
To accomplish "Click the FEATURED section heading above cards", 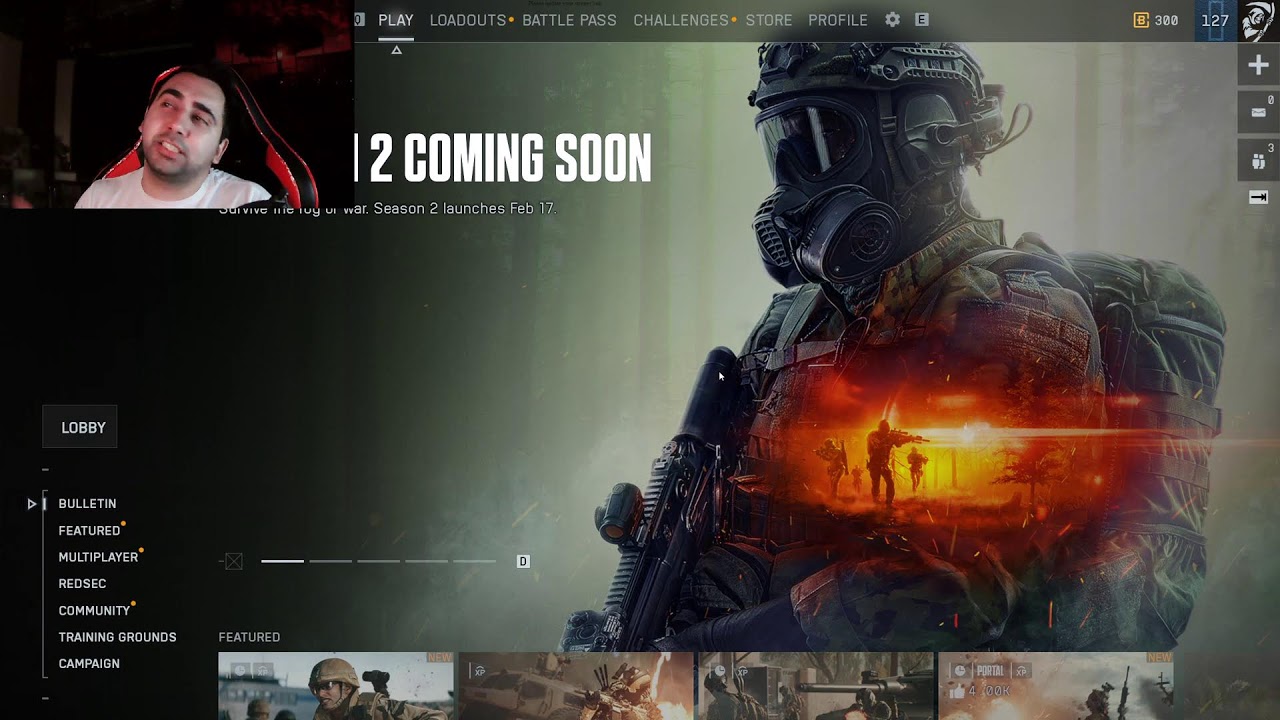I will click(249, 637).
